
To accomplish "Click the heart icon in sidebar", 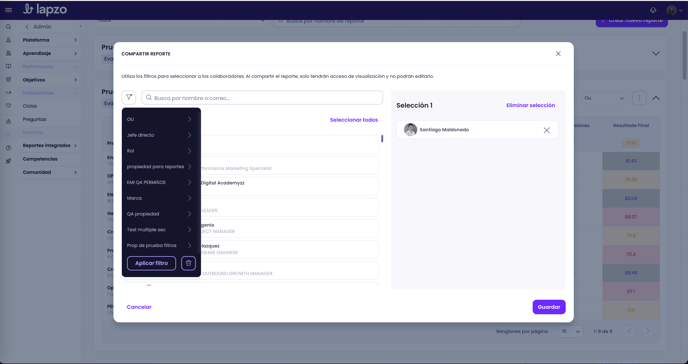I will (x=8, y=106).
